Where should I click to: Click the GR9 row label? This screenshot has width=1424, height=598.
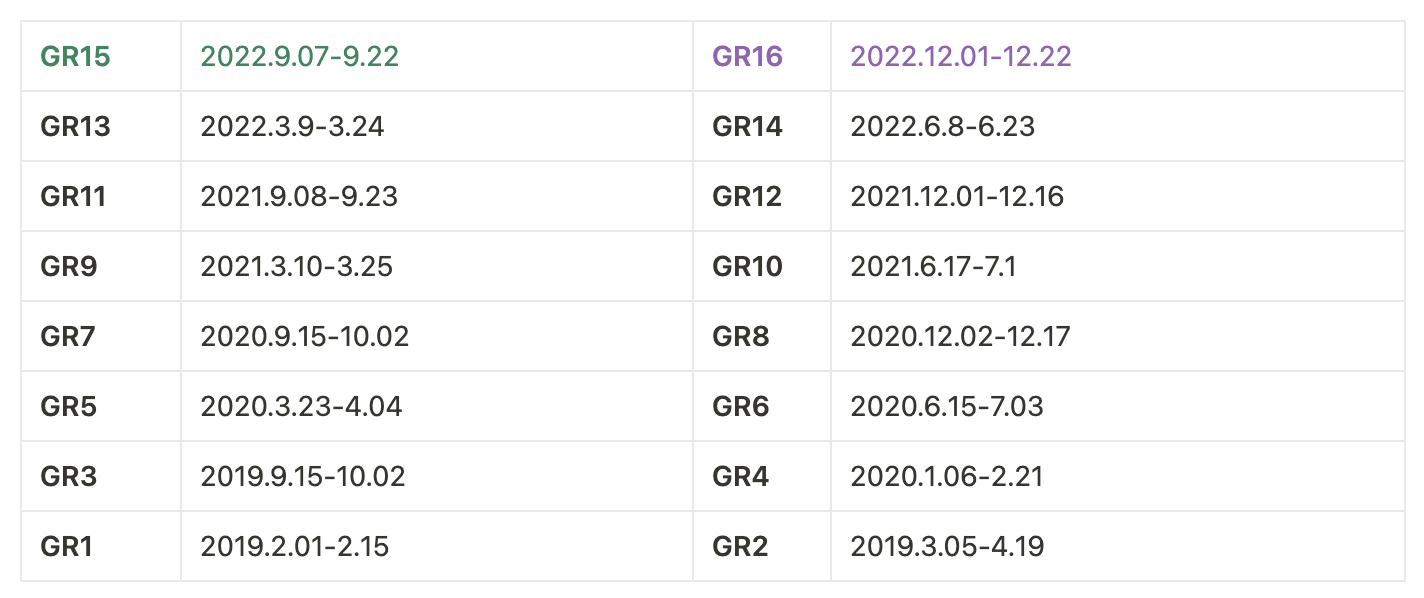[69, 266]
